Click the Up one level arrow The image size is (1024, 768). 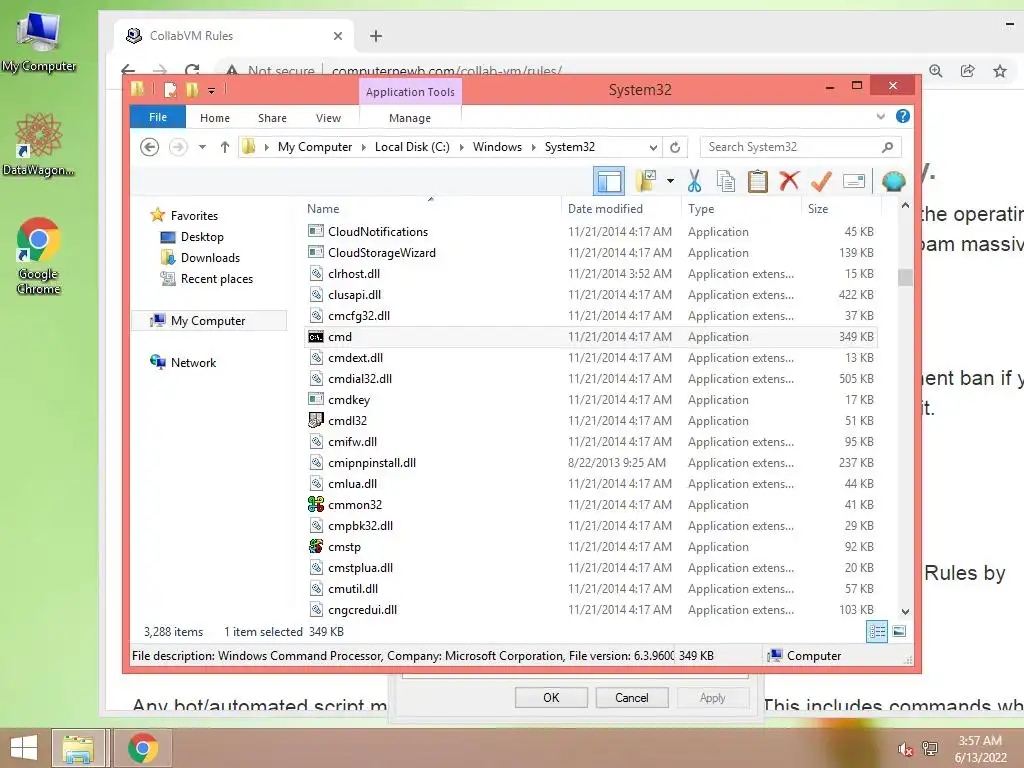point(225,147)
